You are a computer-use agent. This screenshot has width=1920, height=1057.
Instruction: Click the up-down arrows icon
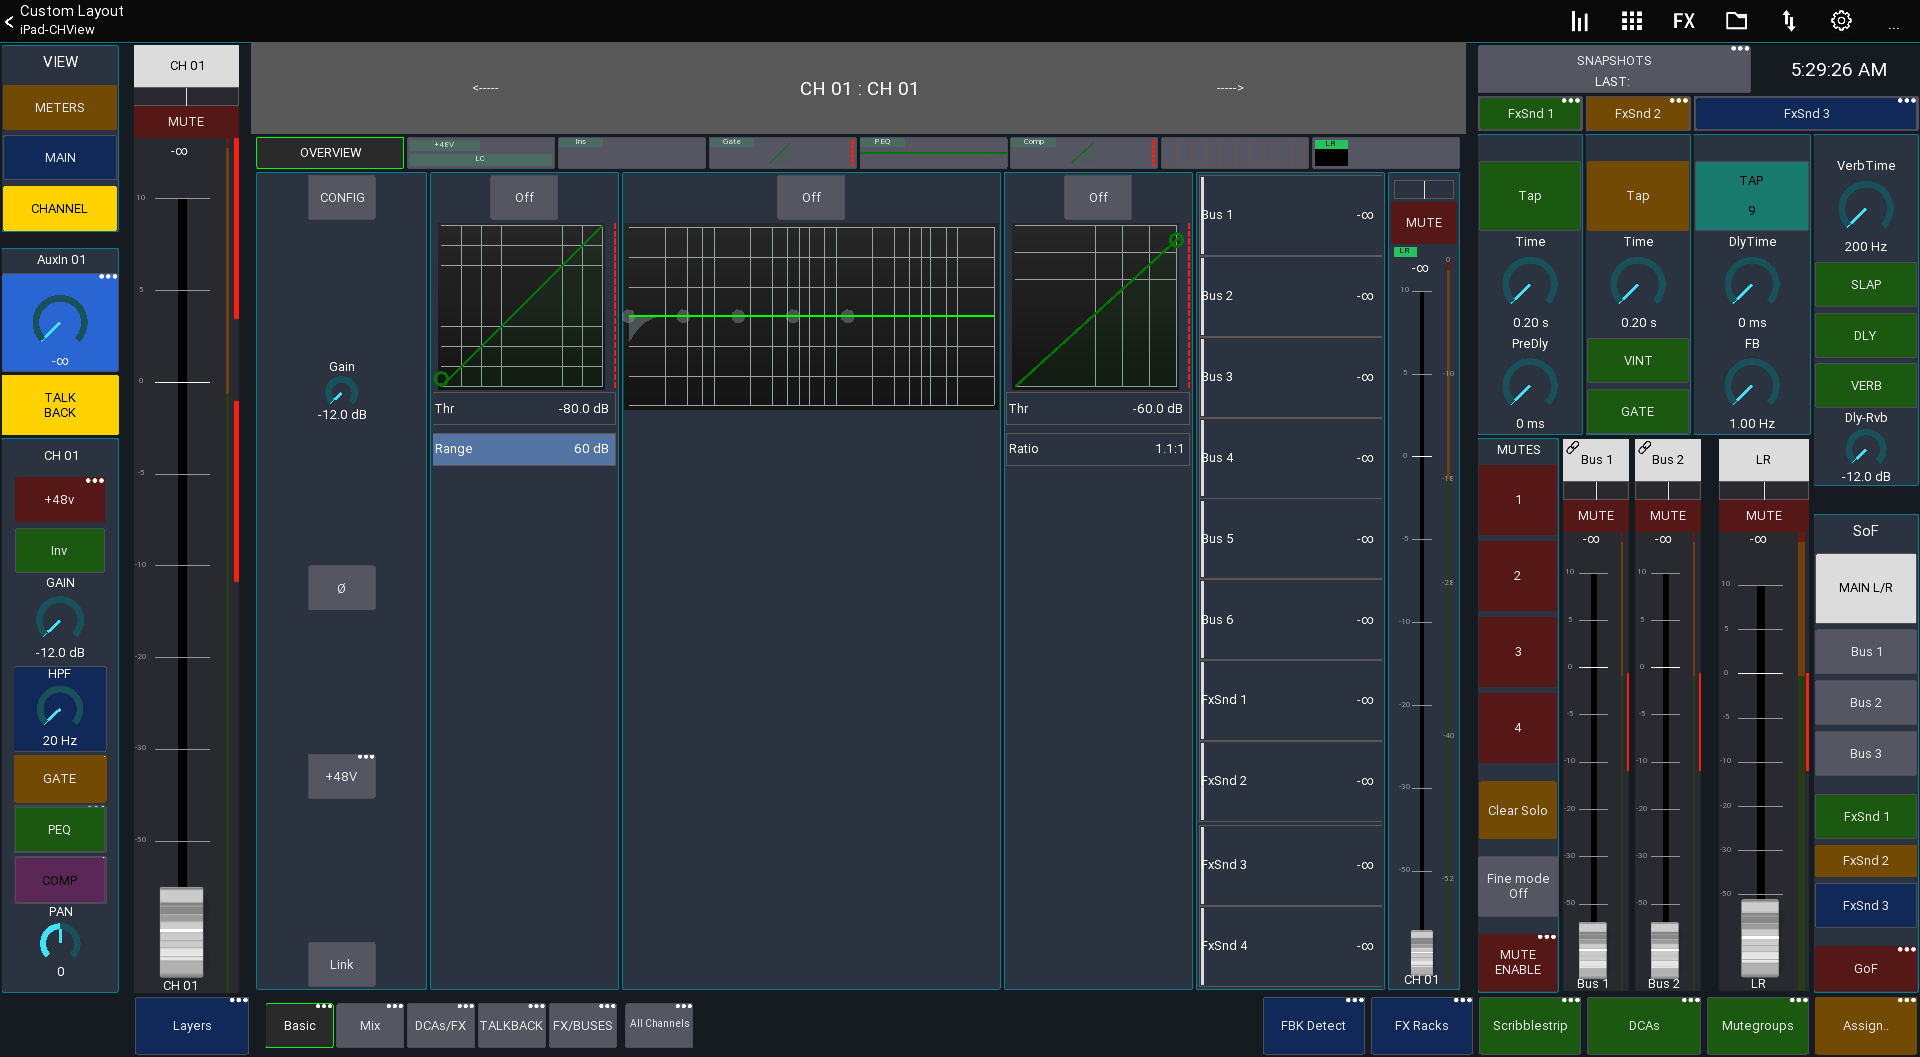(1789, 21)
